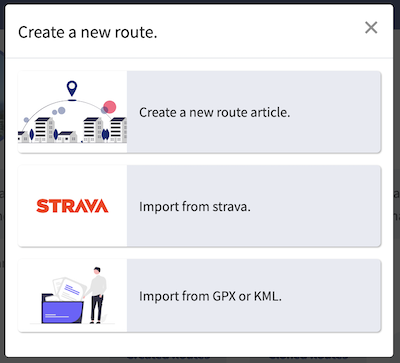The height and width of the screenshot is (363, 400).
Task: Click the city skyline route illustration
Action: tap(72, 112)
